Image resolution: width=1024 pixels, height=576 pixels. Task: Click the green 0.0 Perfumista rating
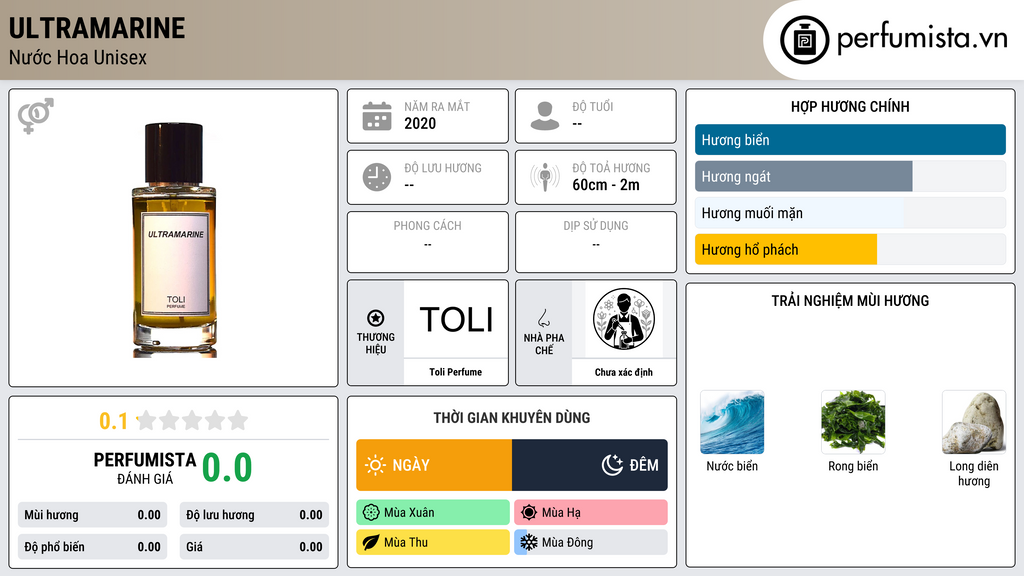point(227,468)
